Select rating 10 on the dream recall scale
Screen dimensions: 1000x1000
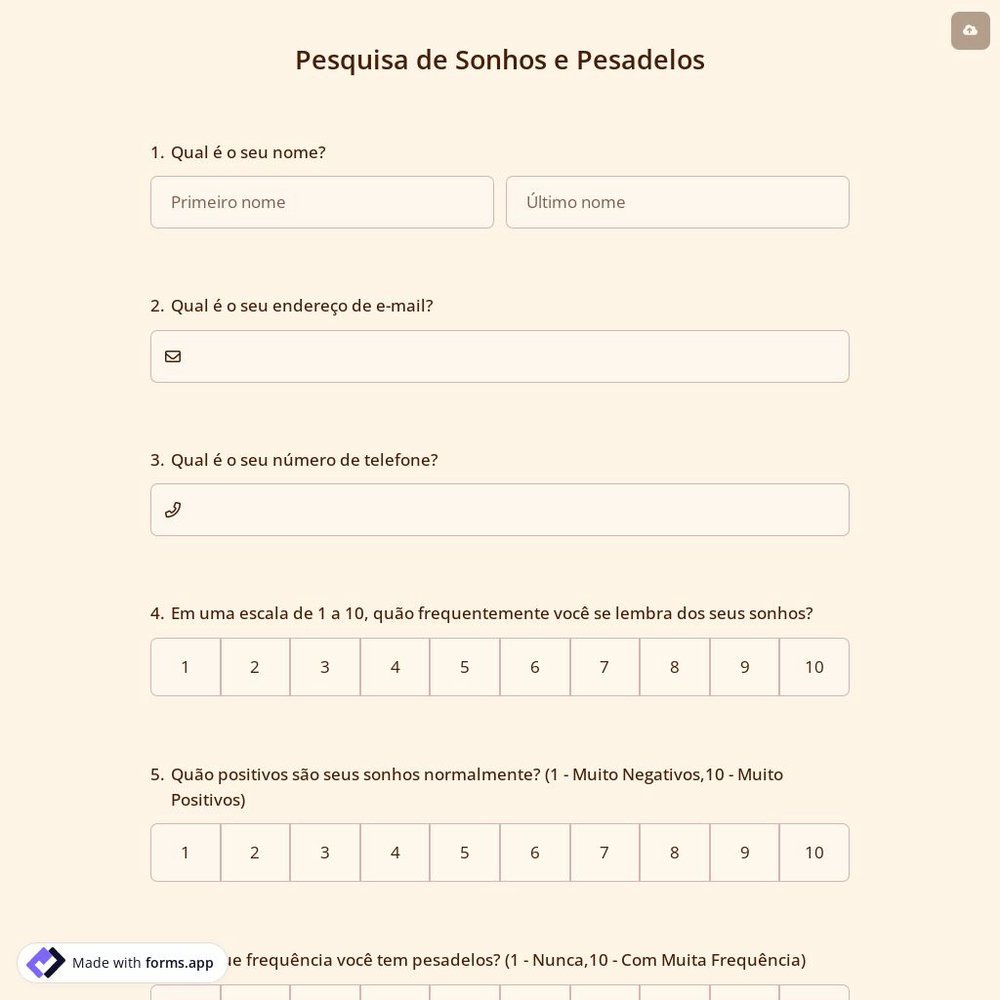[814, 667]
